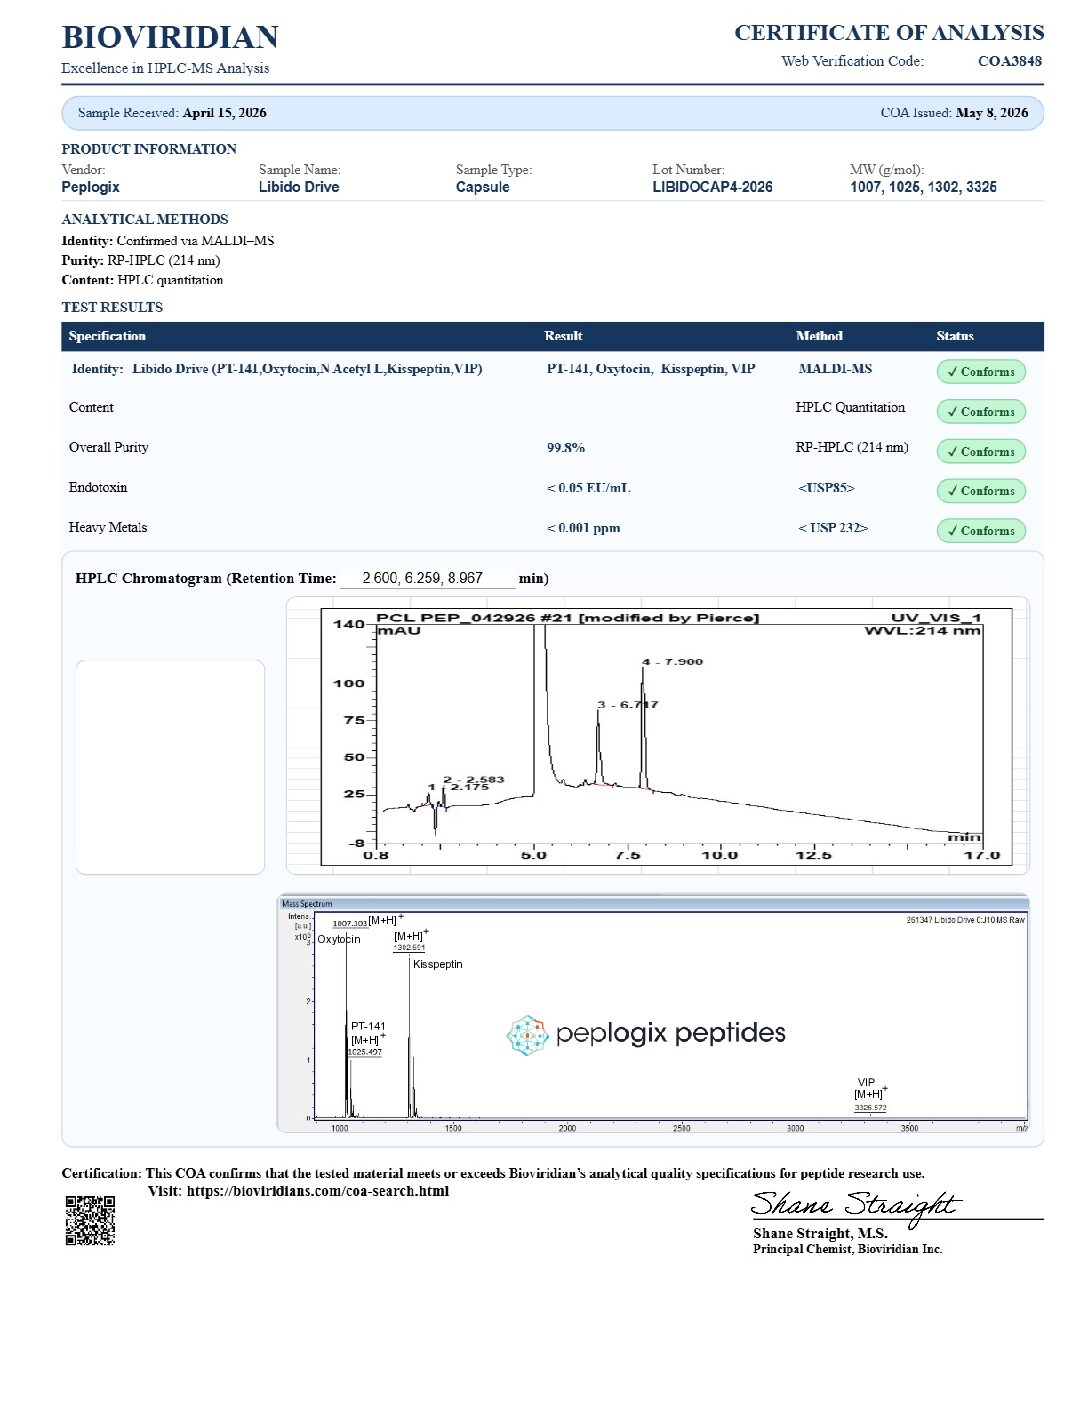Select the vendor name Peplogix
This screenshot has height=1408, width=1088.
coord(90,187)
